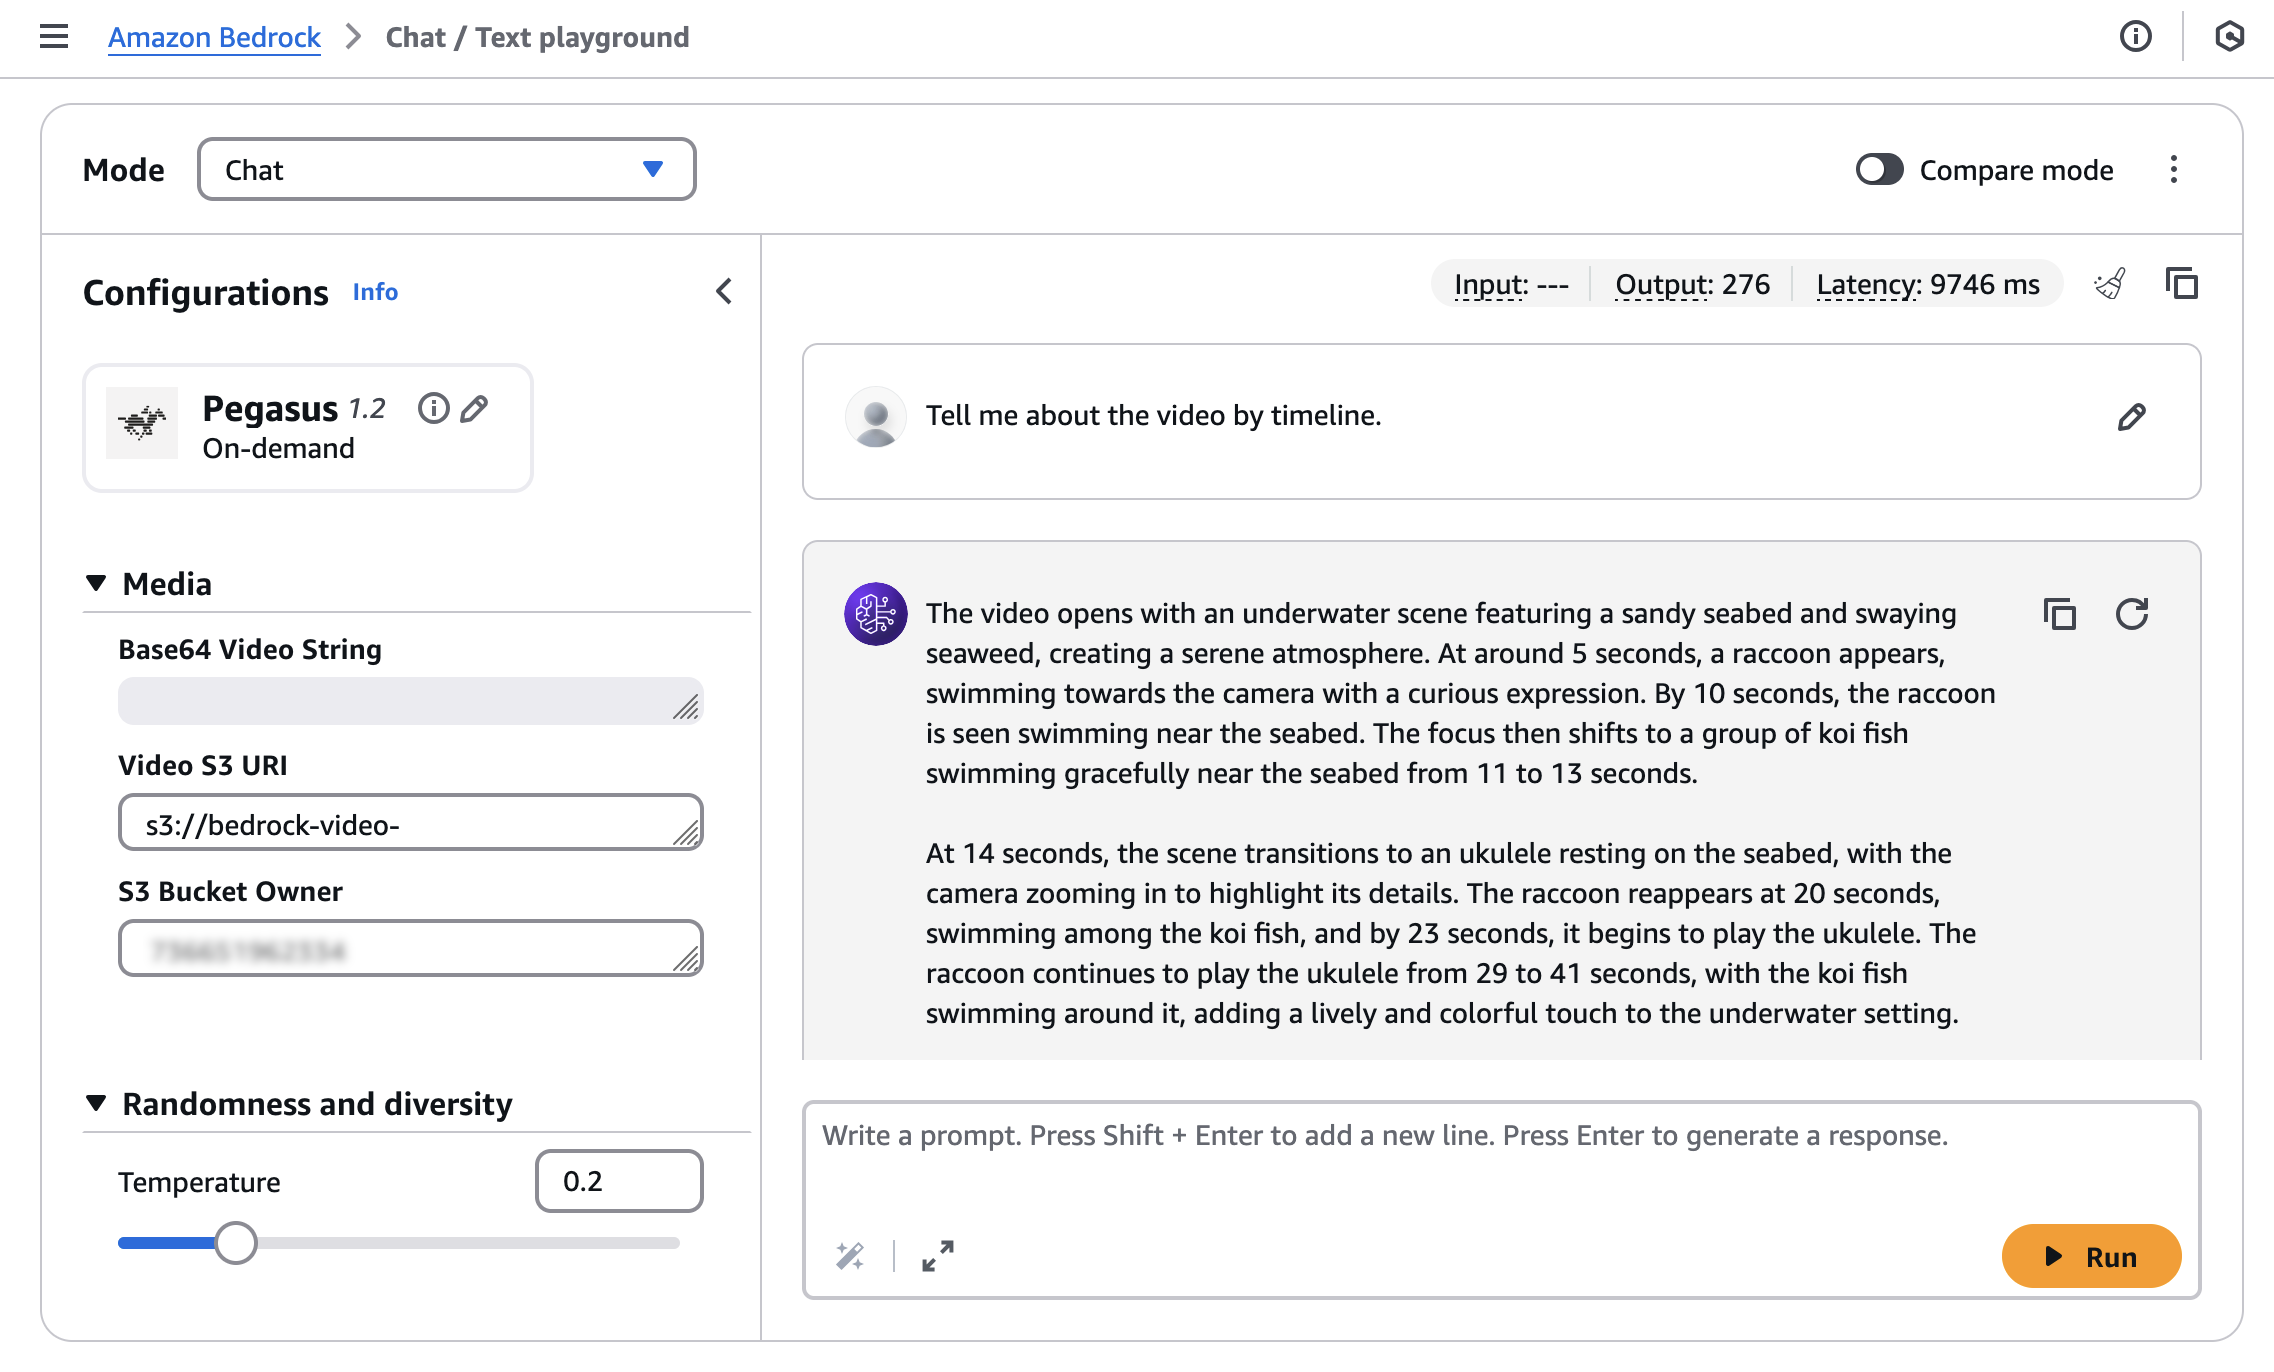Viewport: 2274px width, 1372px height.
Task: Open the hamburger navigation menu
Action: 54,37
